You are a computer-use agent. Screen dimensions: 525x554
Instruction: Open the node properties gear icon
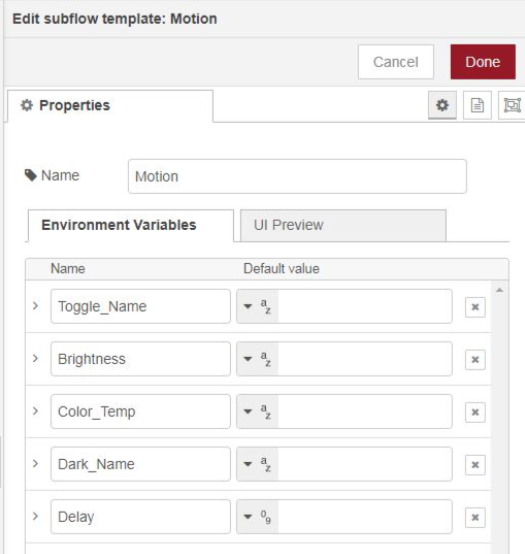pyautogui.click(x=442, y=105)
